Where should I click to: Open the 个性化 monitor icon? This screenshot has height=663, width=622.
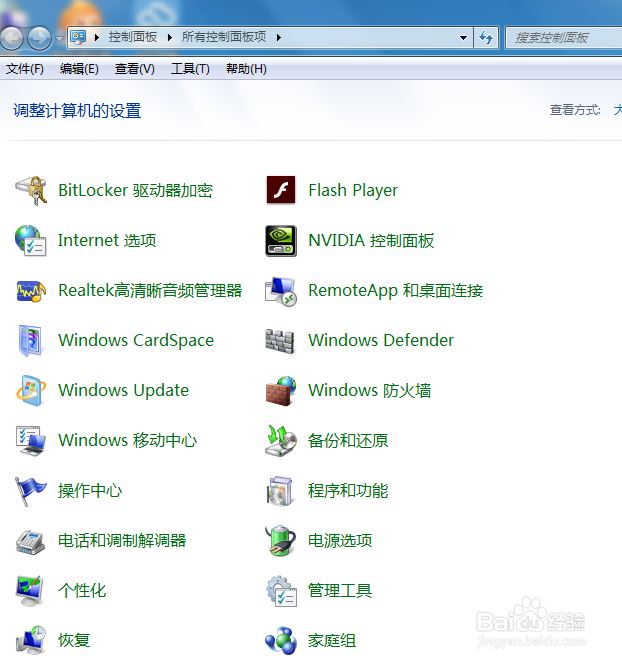point(30,591)
